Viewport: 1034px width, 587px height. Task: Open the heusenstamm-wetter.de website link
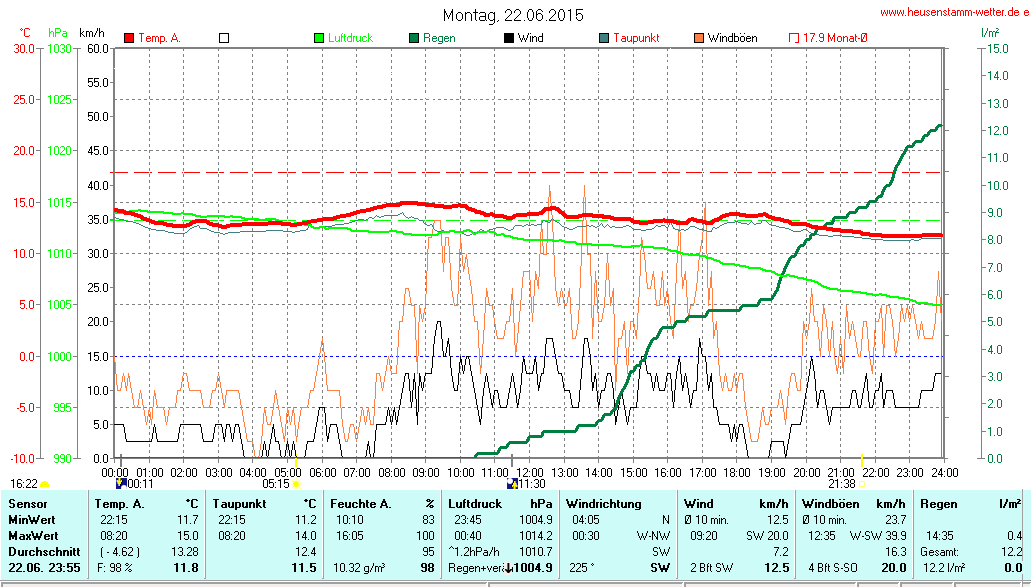(x=953, y=12)
